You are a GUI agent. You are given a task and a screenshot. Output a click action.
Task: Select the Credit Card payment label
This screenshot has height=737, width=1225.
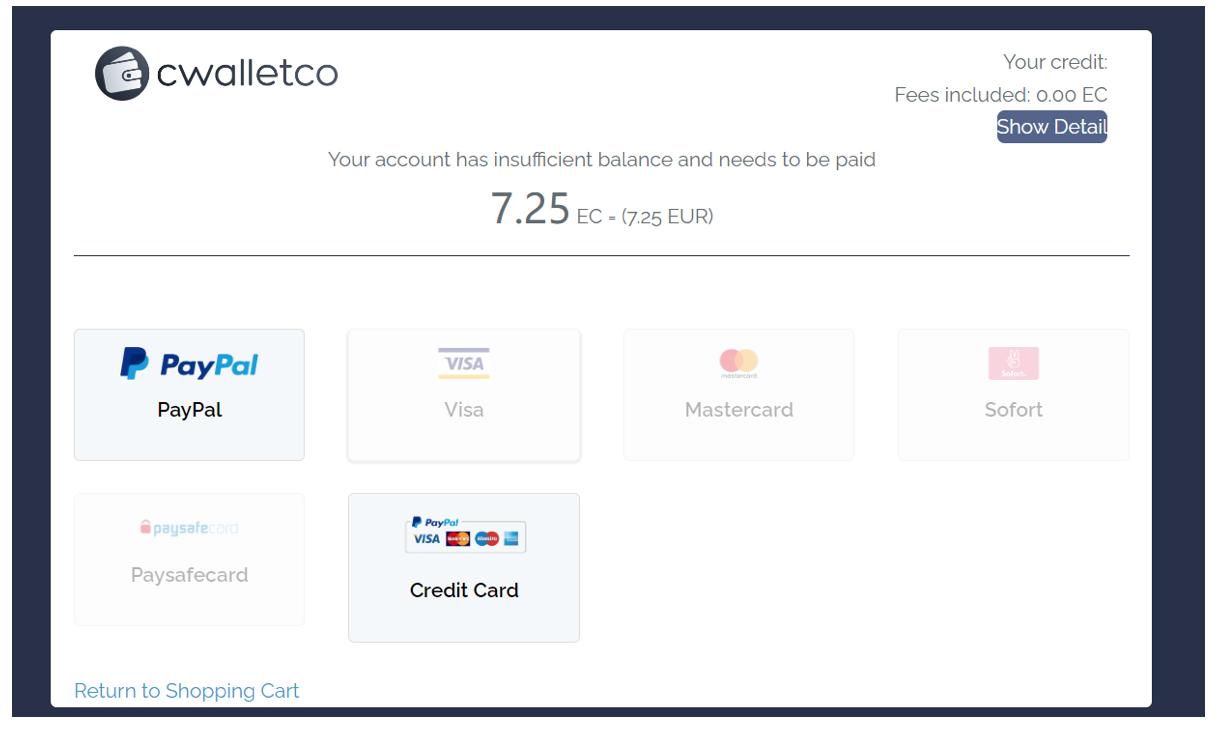point(464,590)
